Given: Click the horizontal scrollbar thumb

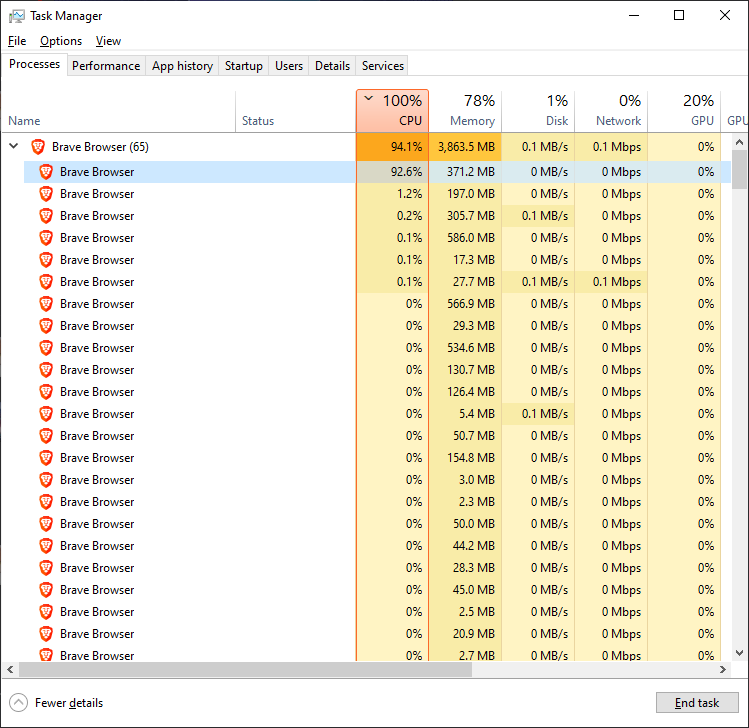Looking at the screenshot, I should click(245, 670).
